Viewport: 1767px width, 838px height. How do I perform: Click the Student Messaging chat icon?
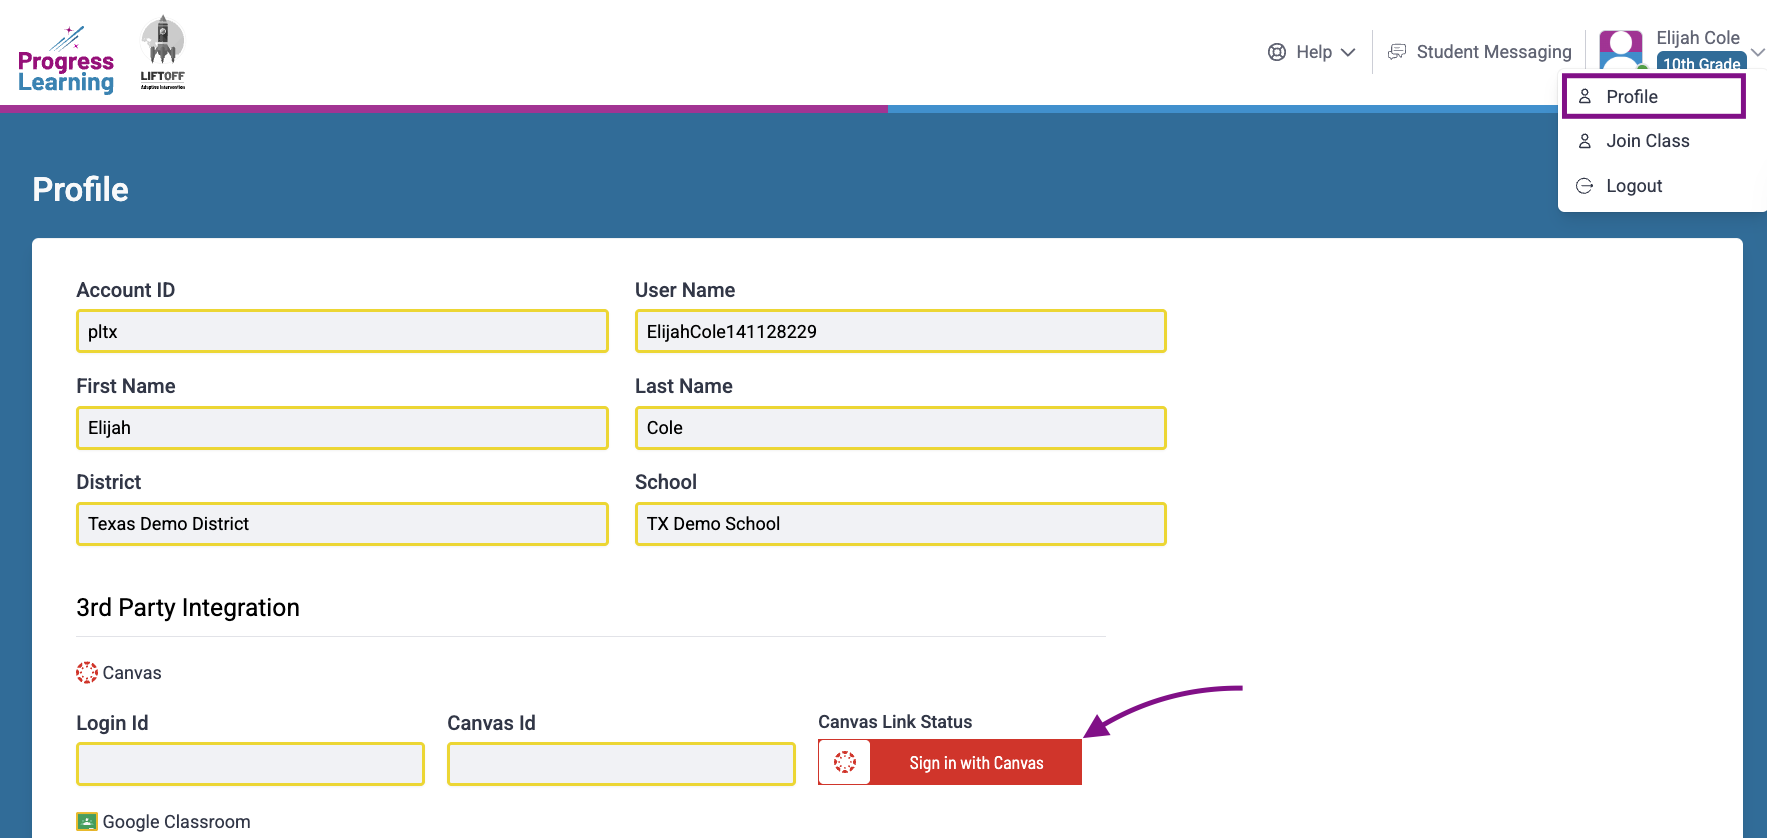(1397, 52)
